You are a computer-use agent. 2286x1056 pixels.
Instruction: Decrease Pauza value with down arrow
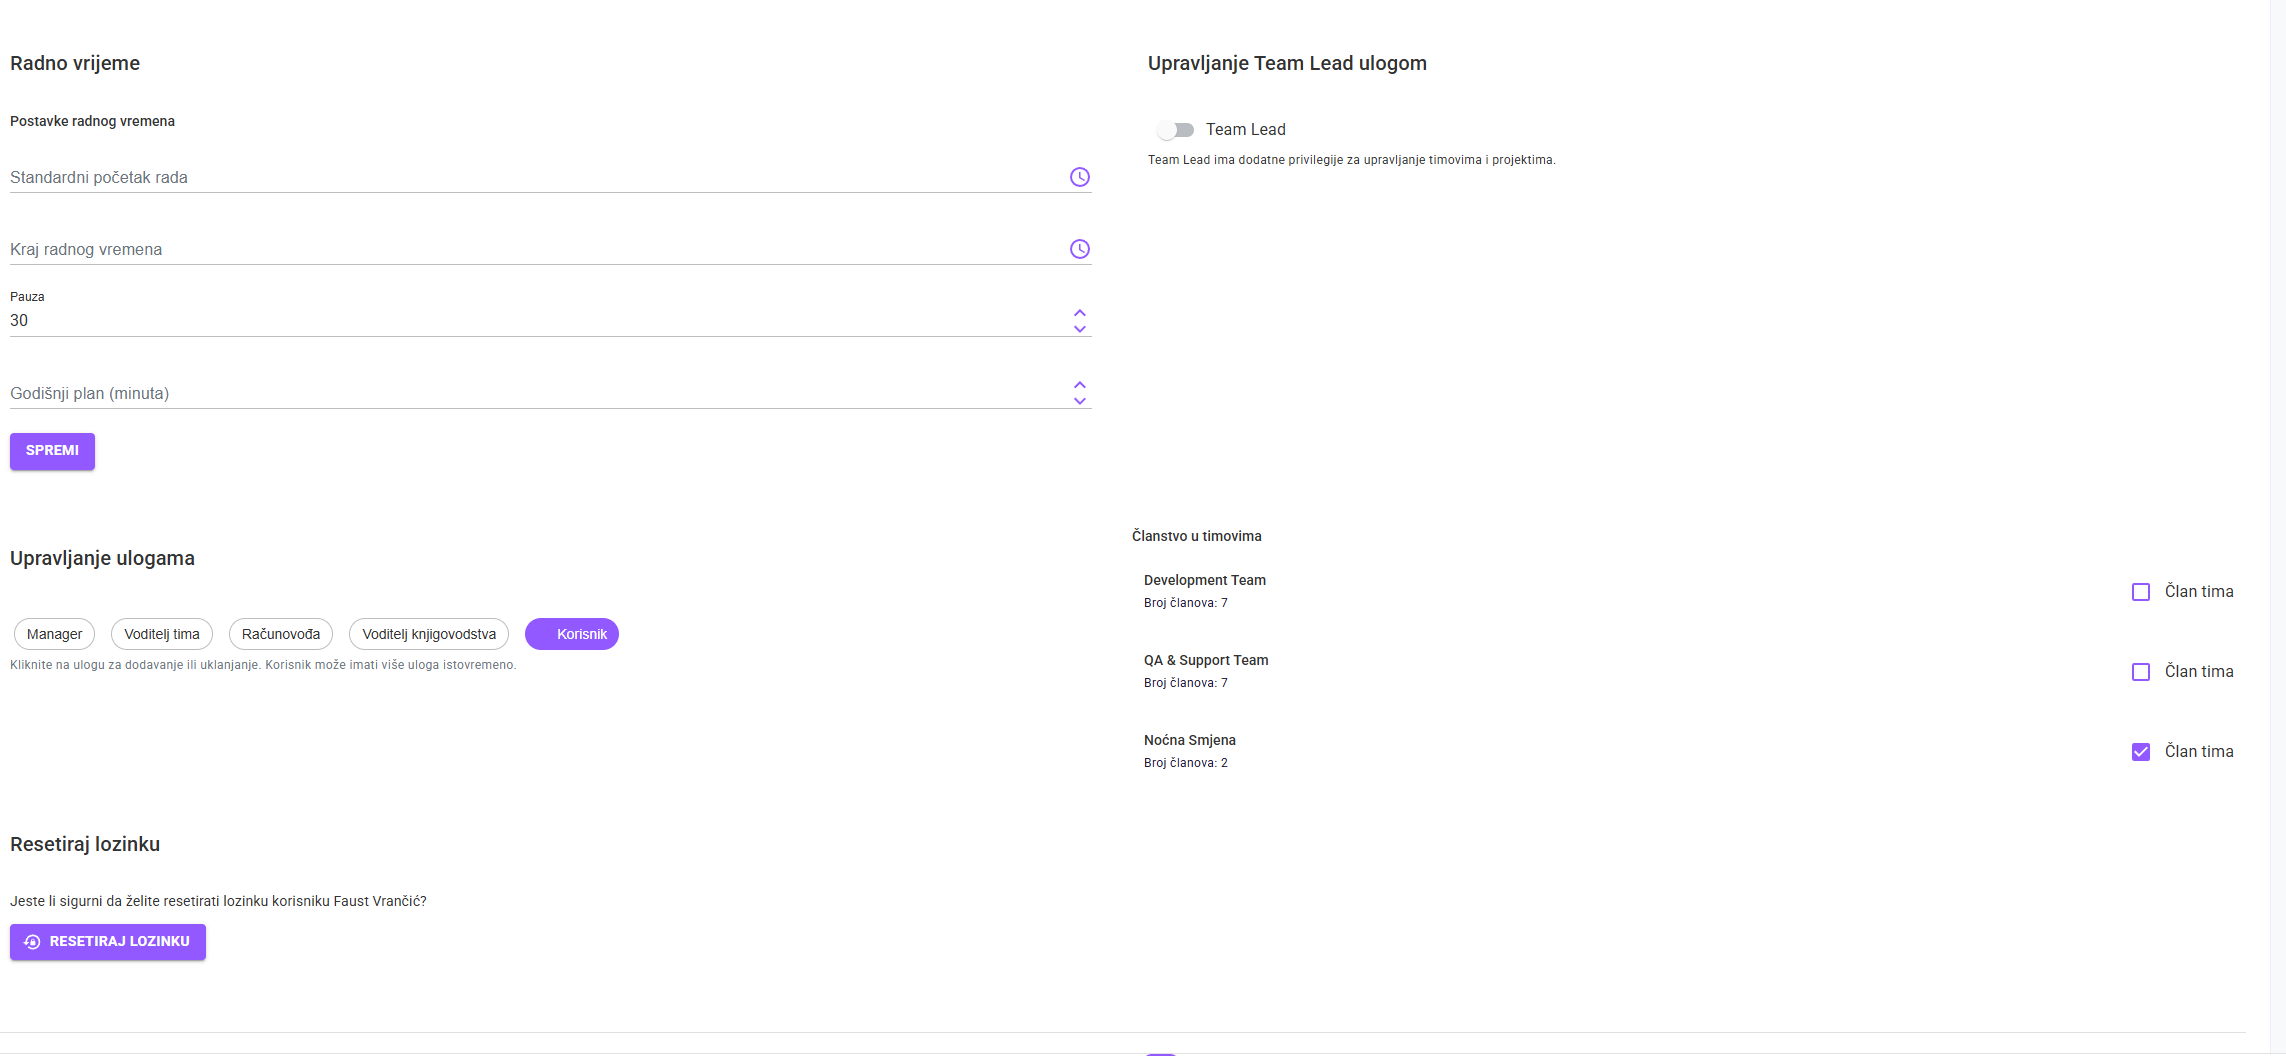click(x=1079, y=329)
